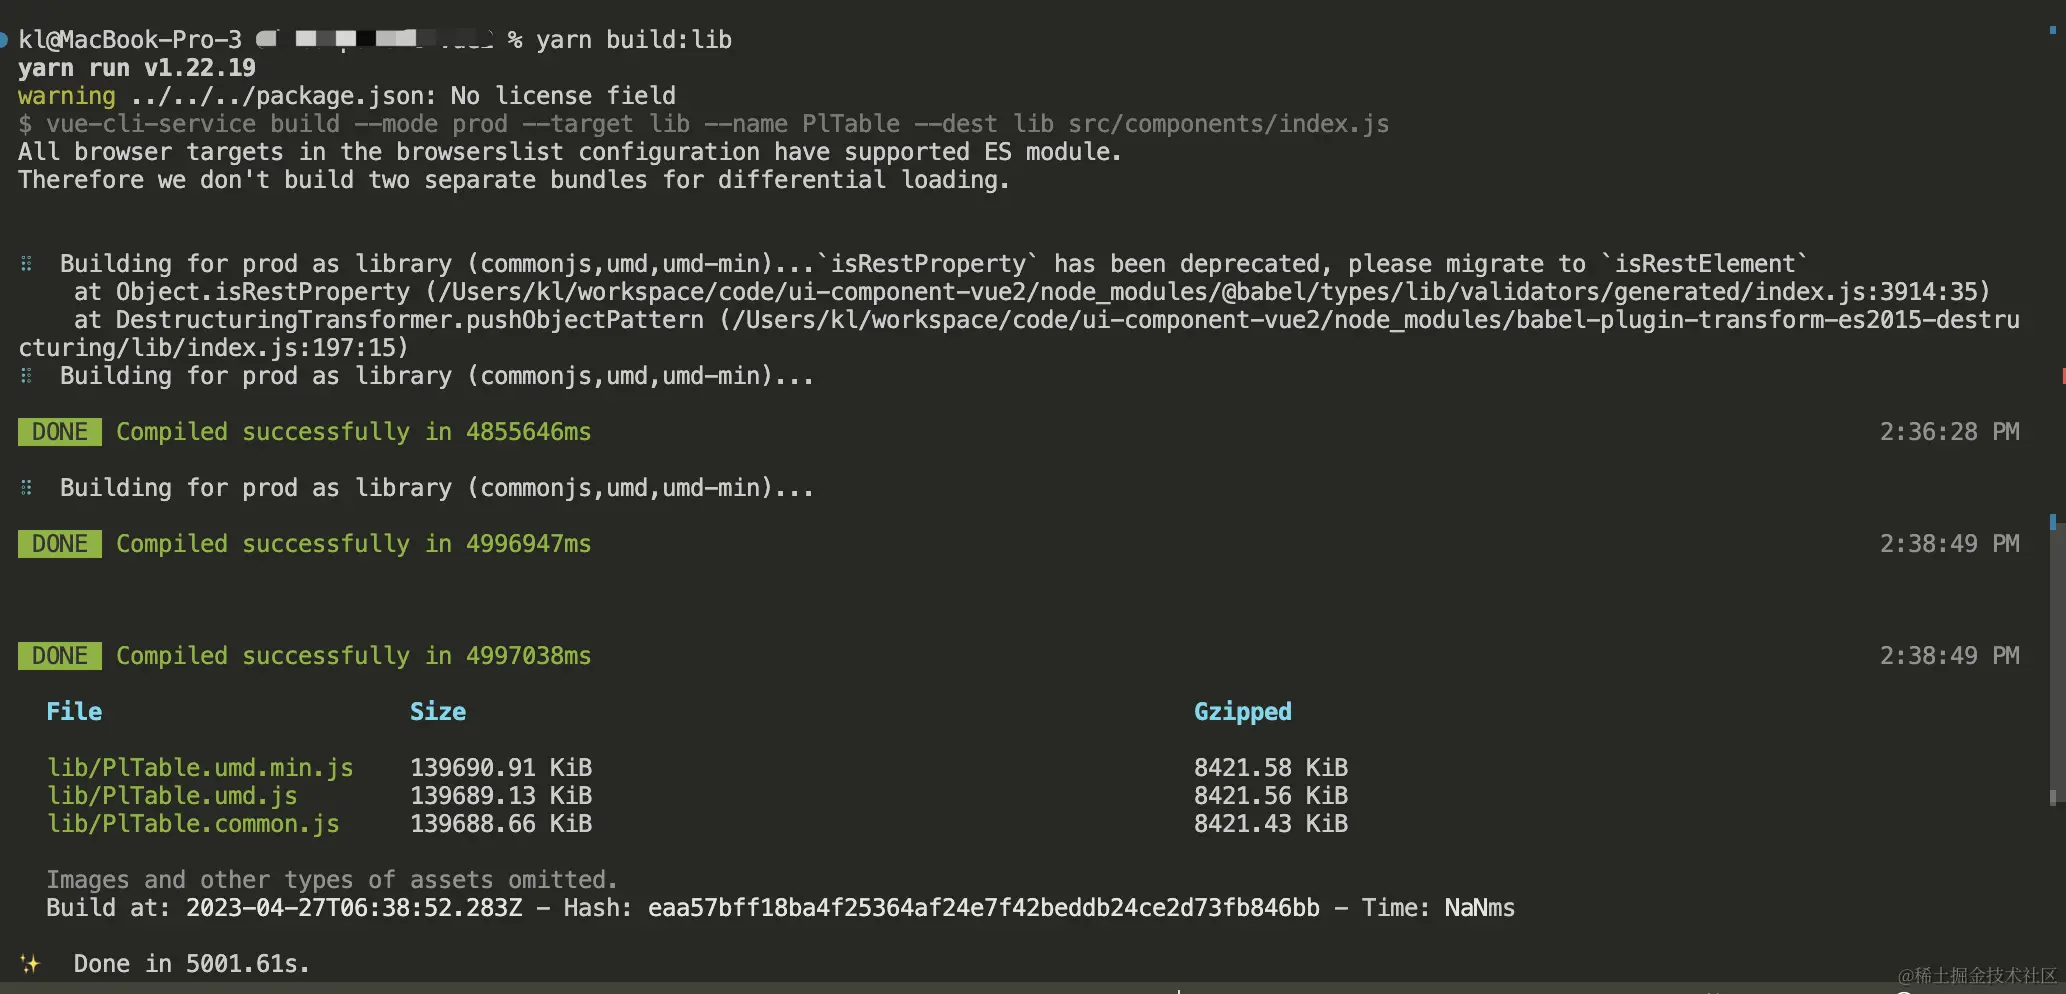2066x994 pixels.
Task: Click the build hash starting with eaa57bff
Action: point(983,908)
